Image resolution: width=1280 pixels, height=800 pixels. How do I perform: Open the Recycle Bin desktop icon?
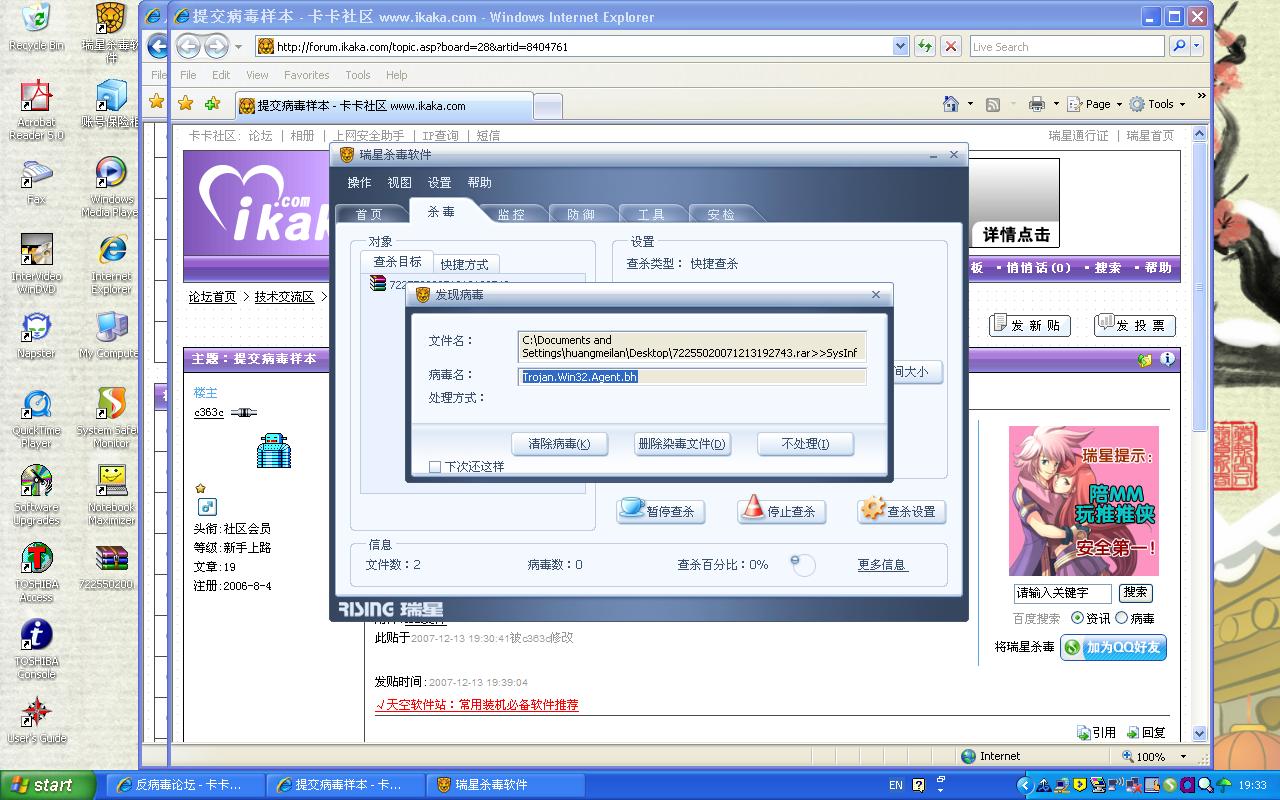(x=36, y=26)
